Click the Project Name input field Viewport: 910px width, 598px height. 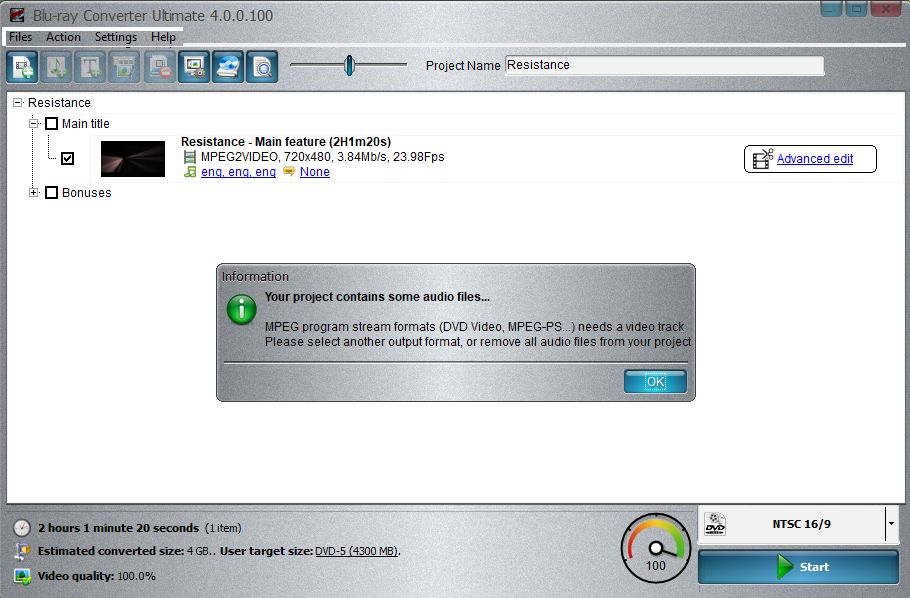(x=665, y=65)
